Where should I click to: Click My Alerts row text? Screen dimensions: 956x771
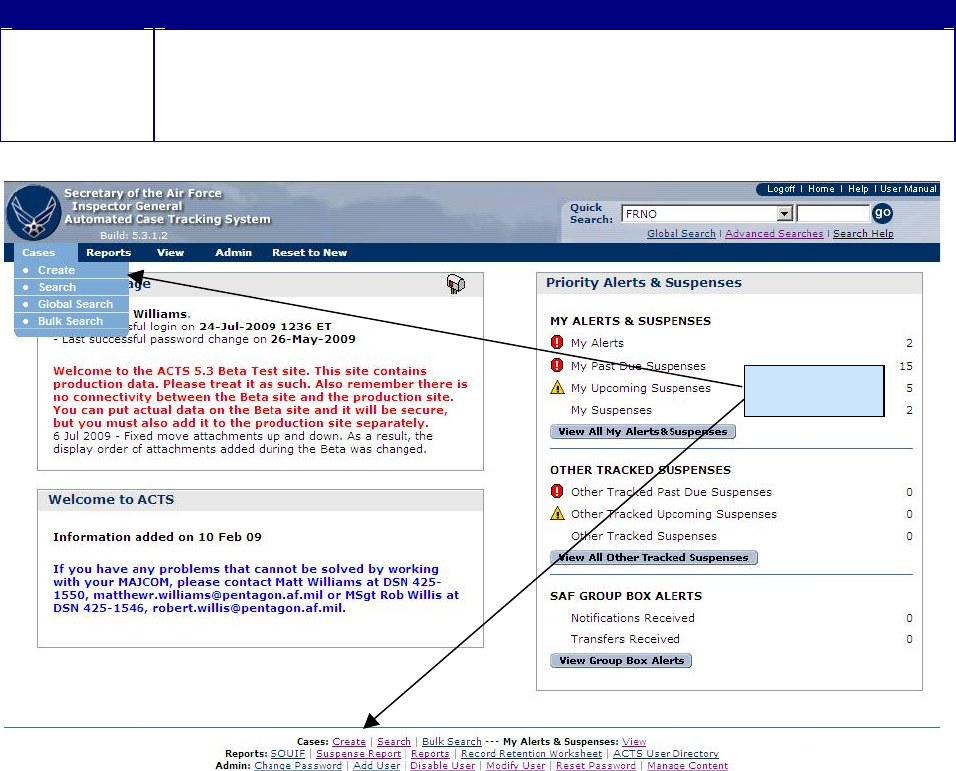(597, 343)
